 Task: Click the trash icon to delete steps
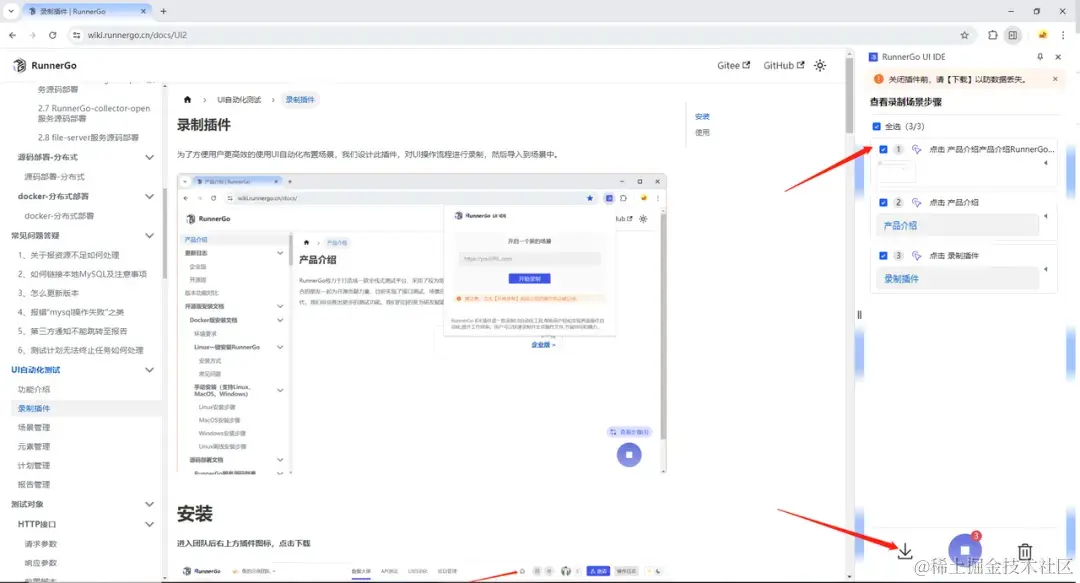pyautogui.click(x=1025, y=551)
